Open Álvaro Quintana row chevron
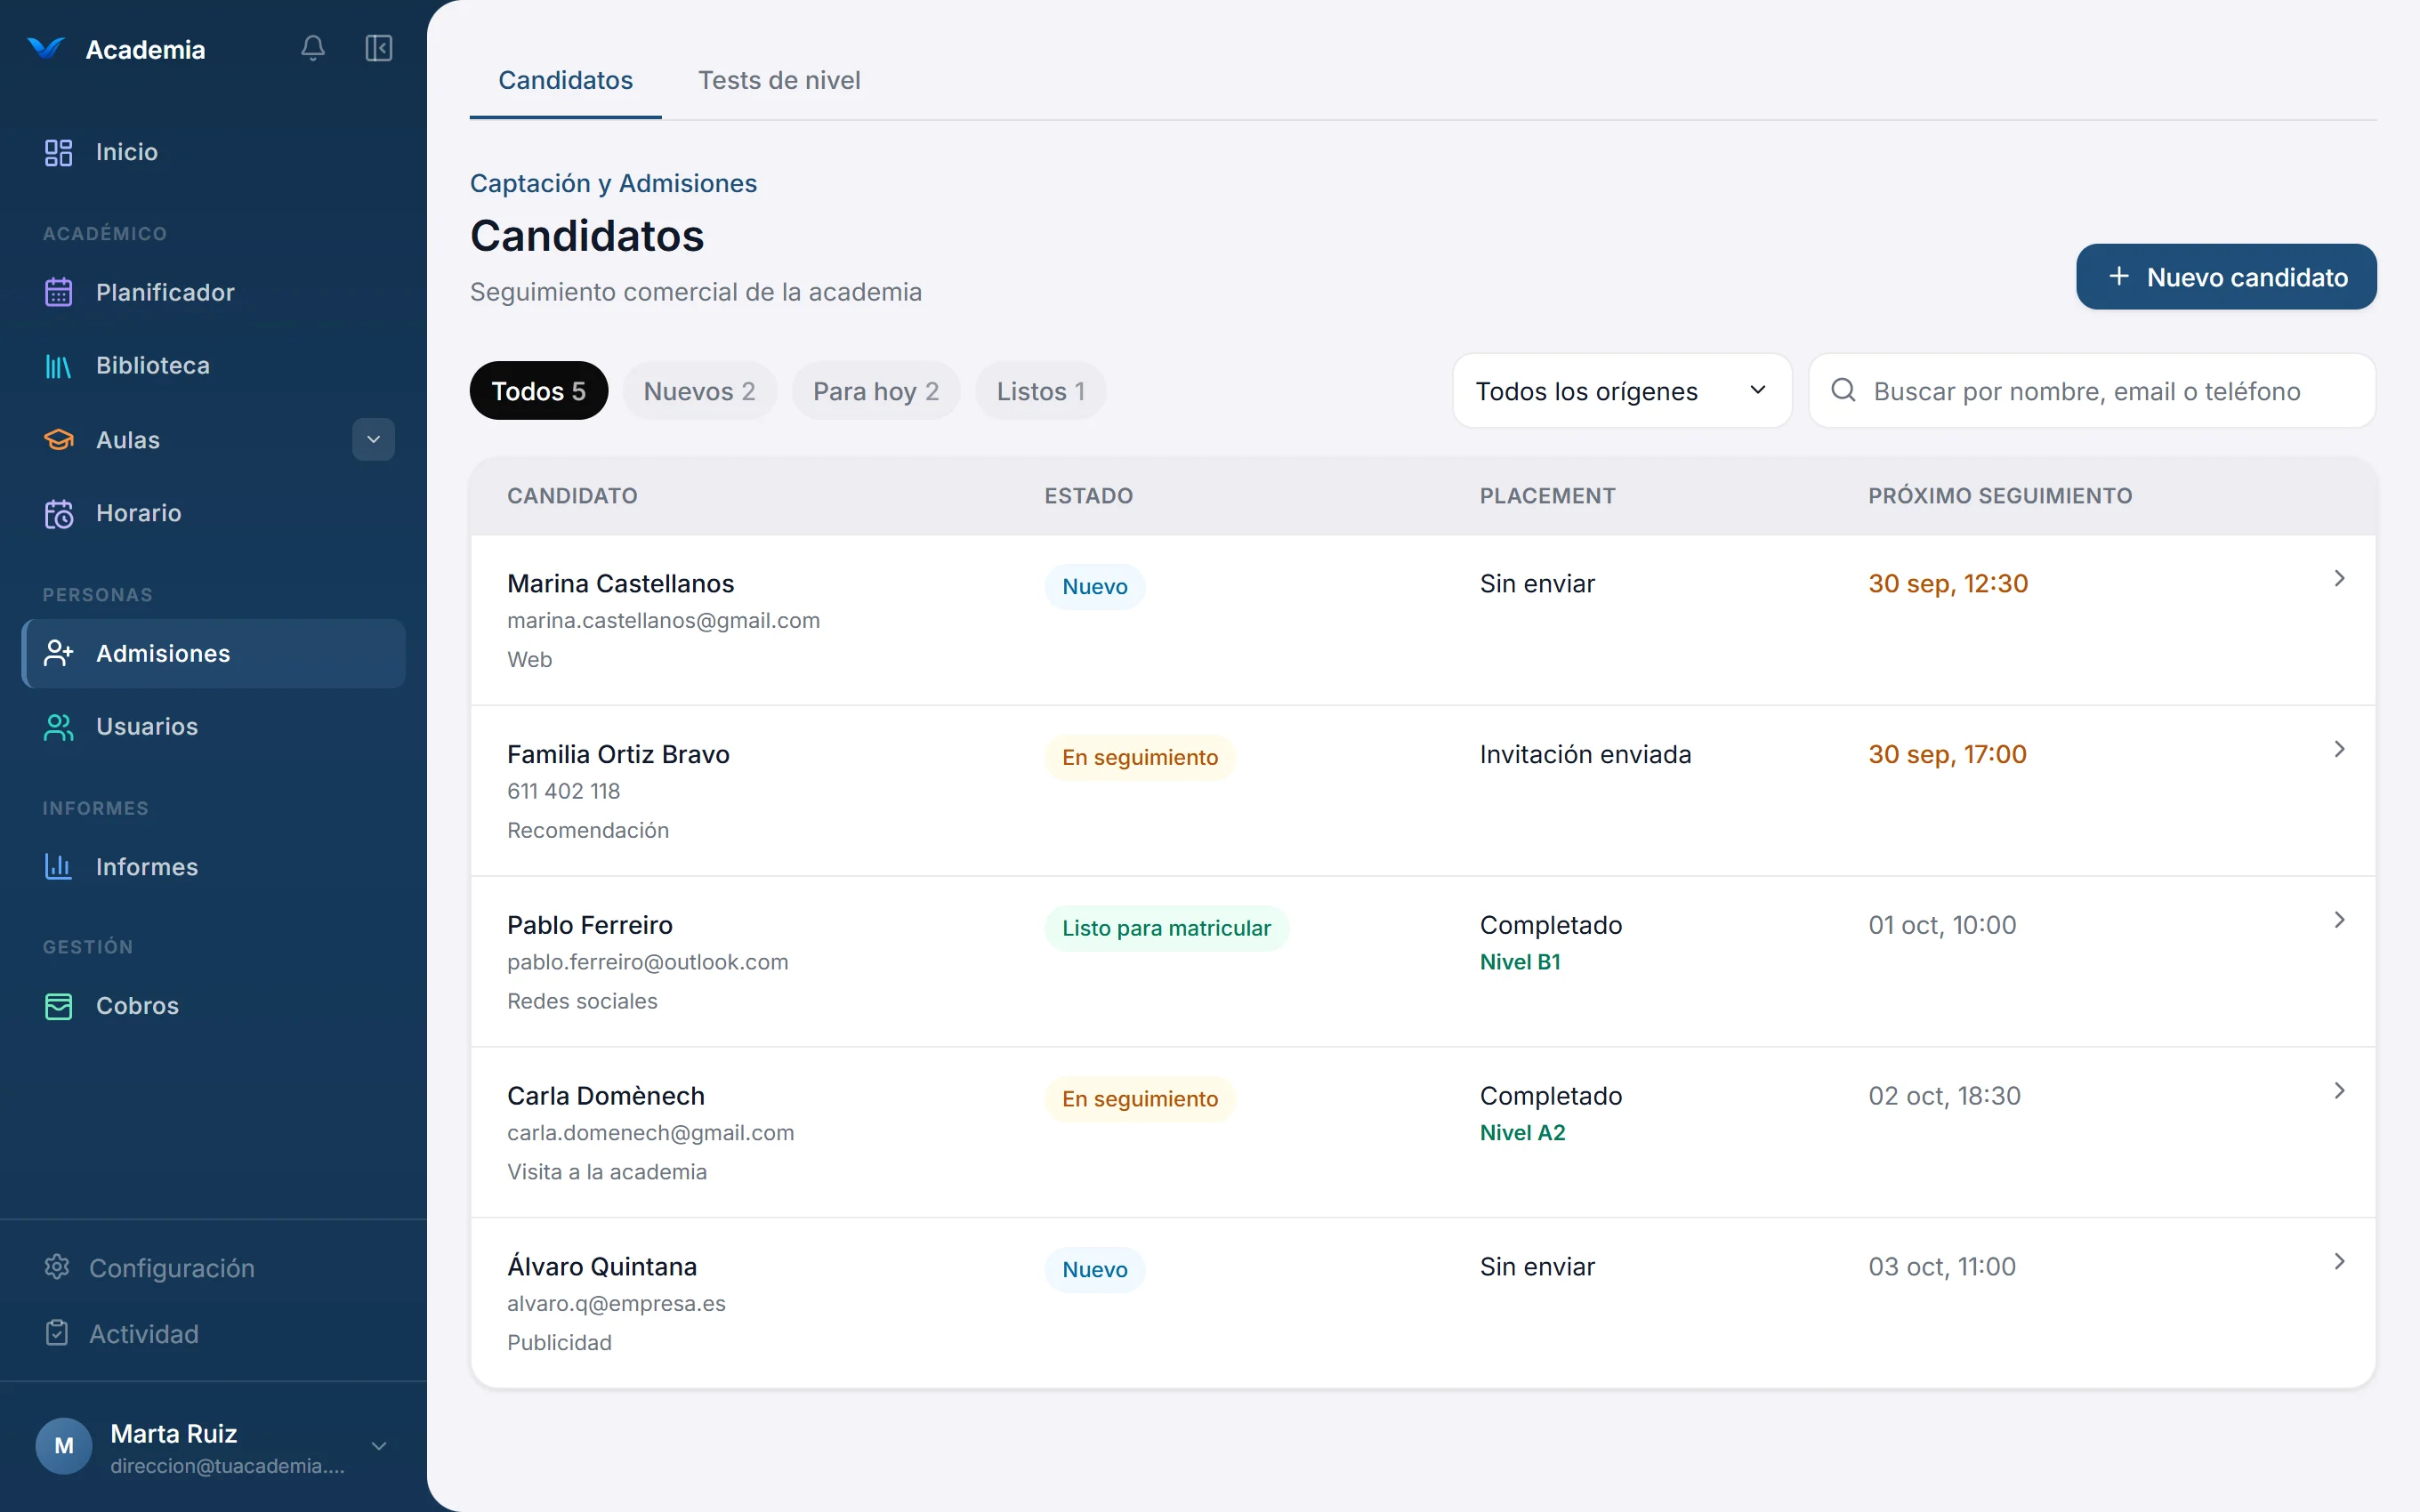Image resolution: width=2420 pixels, height=1512 pixels. pos(2339,1262)
